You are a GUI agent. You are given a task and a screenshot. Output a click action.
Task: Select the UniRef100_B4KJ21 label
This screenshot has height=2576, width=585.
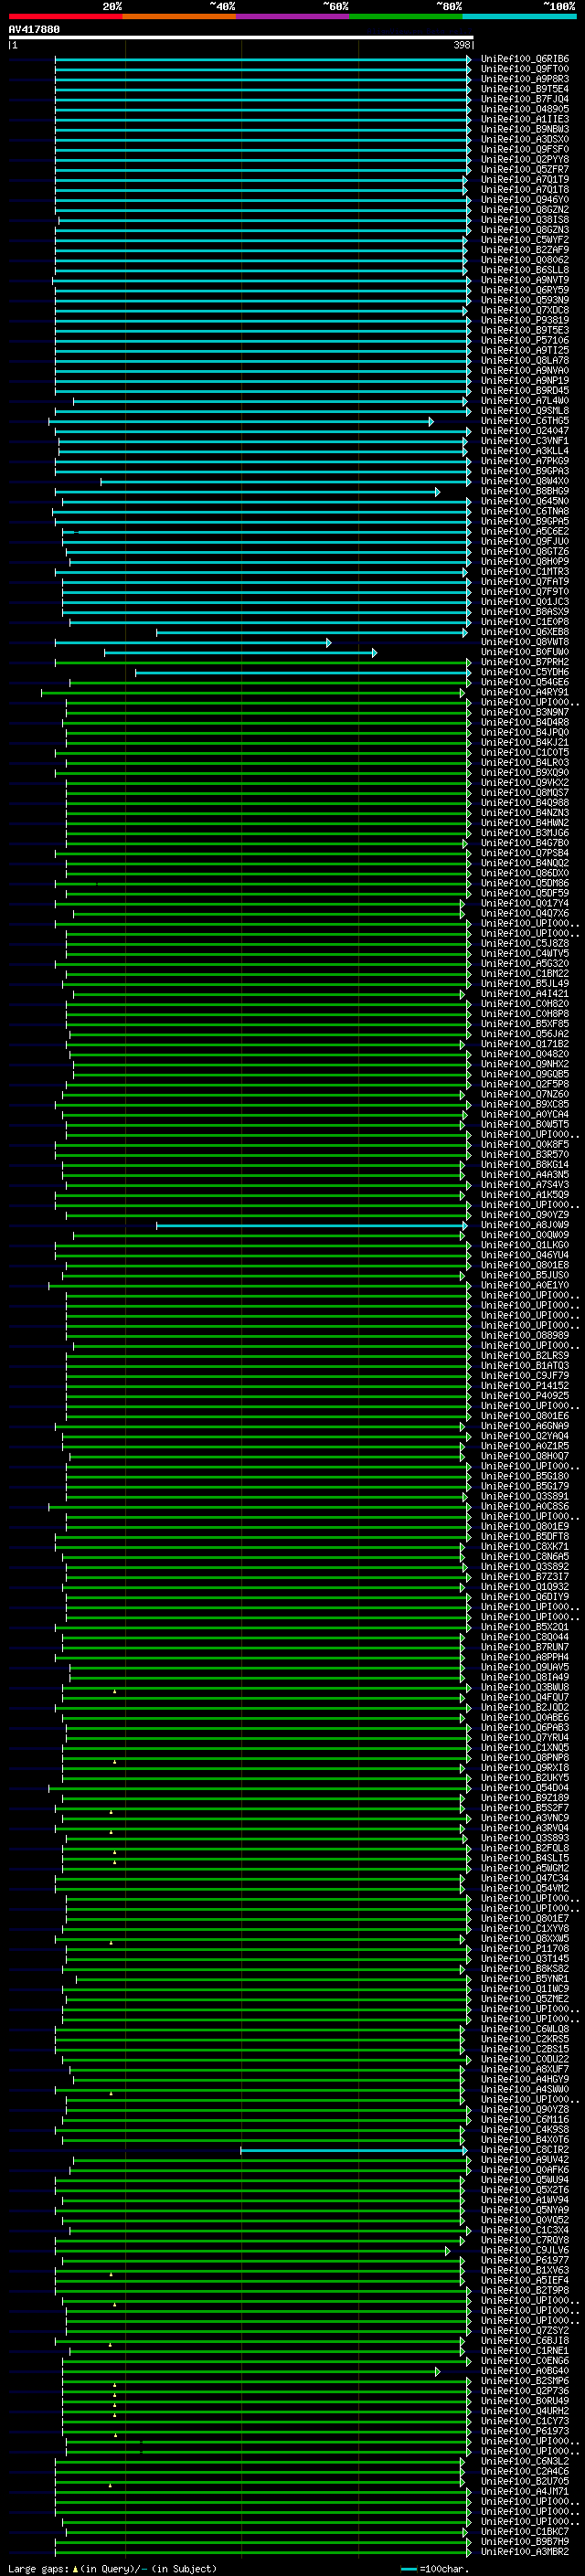(x=524, y=742)
